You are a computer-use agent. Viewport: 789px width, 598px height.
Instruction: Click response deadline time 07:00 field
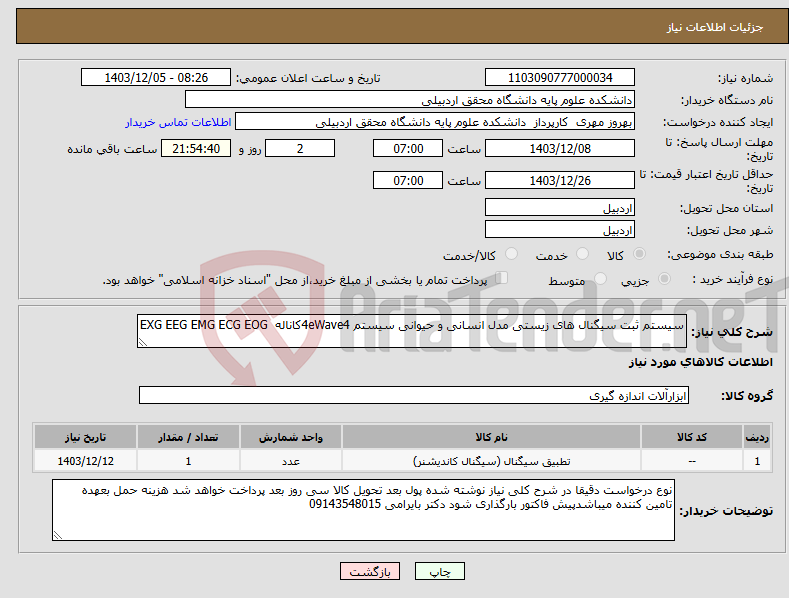(408, 148)
